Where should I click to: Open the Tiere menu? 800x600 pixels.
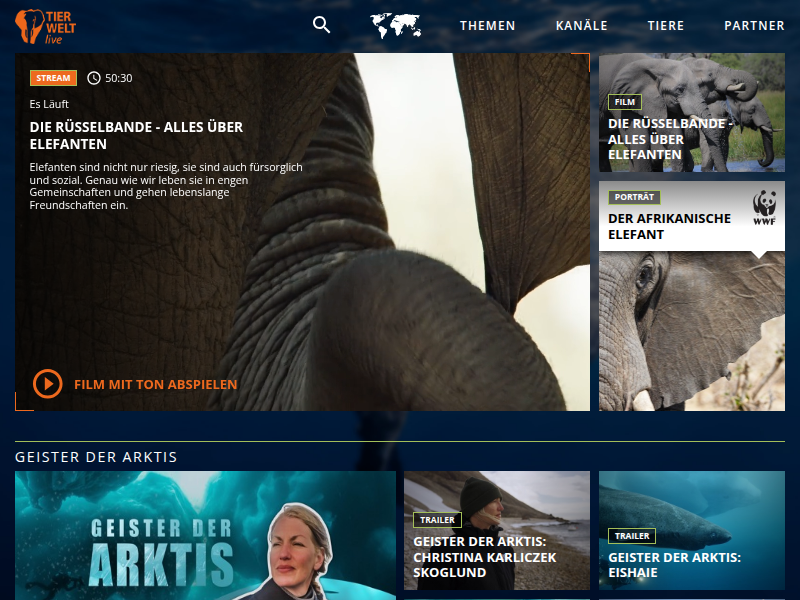coord(666,26)
